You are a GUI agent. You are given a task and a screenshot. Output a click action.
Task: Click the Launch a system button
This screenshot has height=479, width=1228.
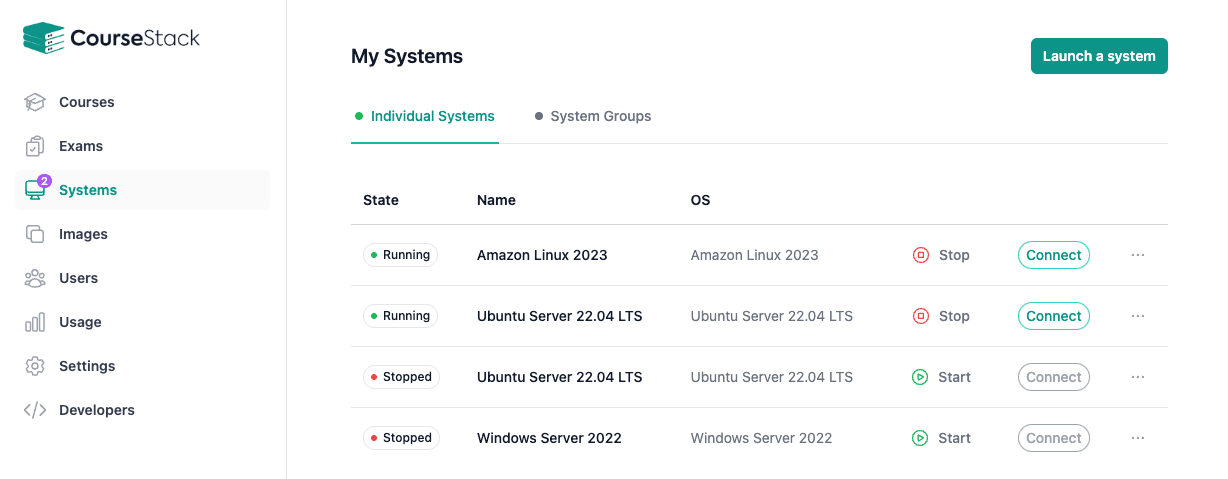click(1099, 56)
